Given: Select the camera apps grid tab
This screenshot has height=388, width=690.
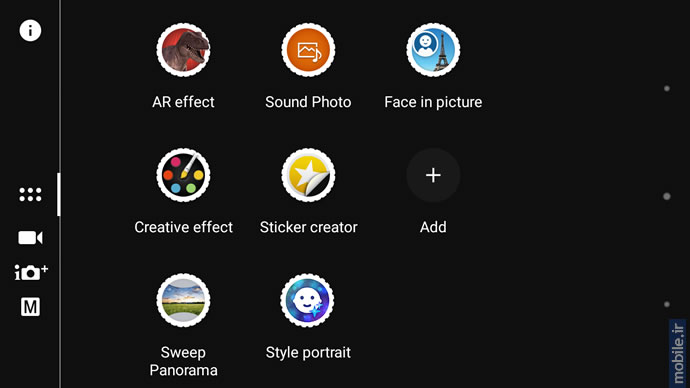Looking at the screenshot, I should (30, 194).
